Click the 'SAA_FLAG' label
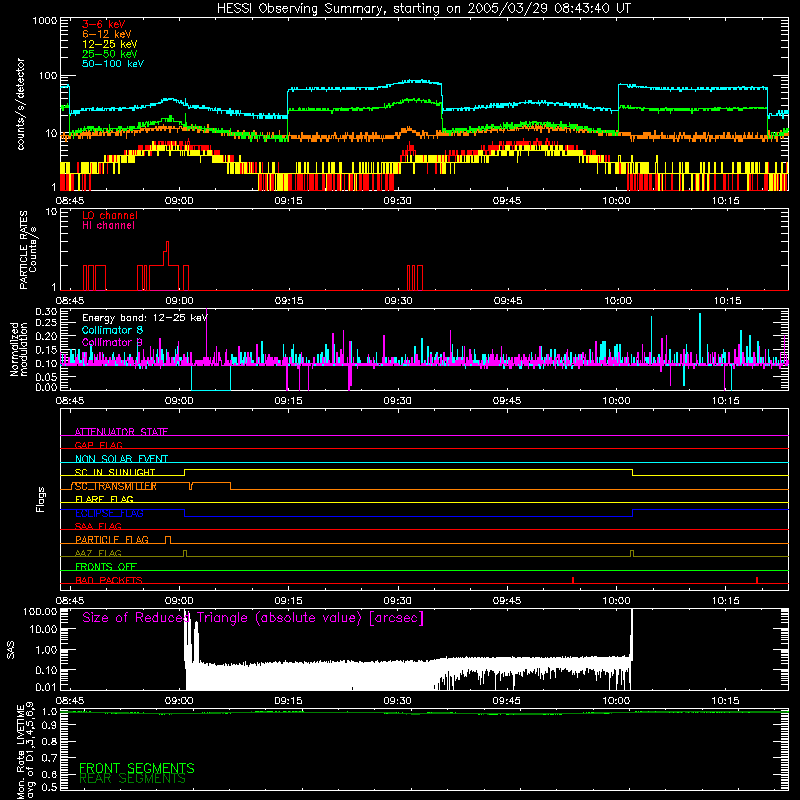Screen dimensions: 800x800 tap(98, 526)
